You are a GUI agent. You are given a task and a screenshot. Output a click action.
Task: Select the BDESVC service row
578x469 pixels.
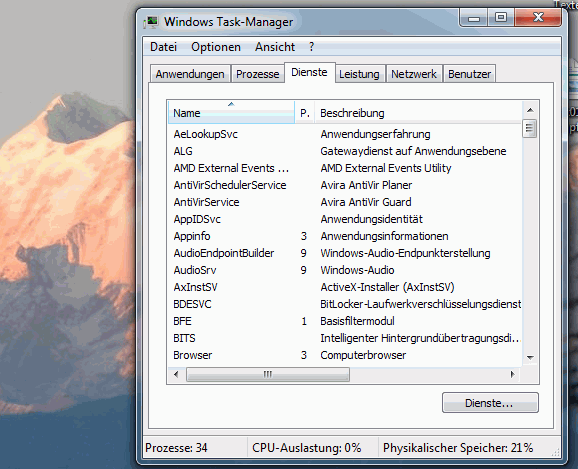click(x=345, y=304)
